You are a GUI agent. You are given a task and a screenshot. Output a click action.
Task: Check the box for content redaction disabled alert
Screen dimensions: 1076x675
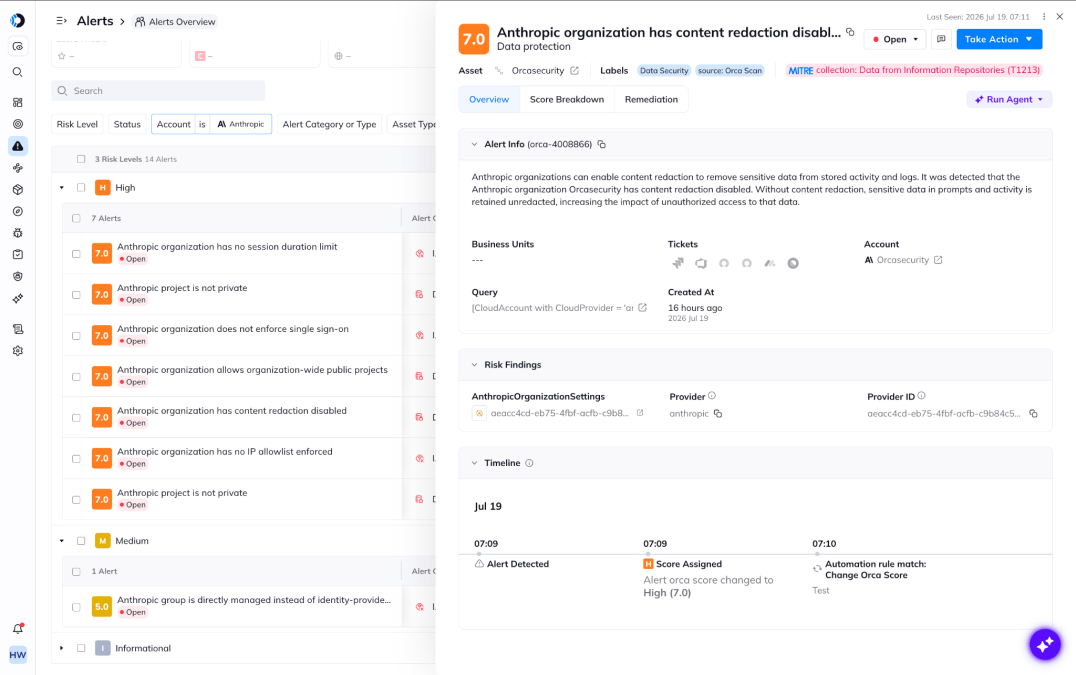76,418
